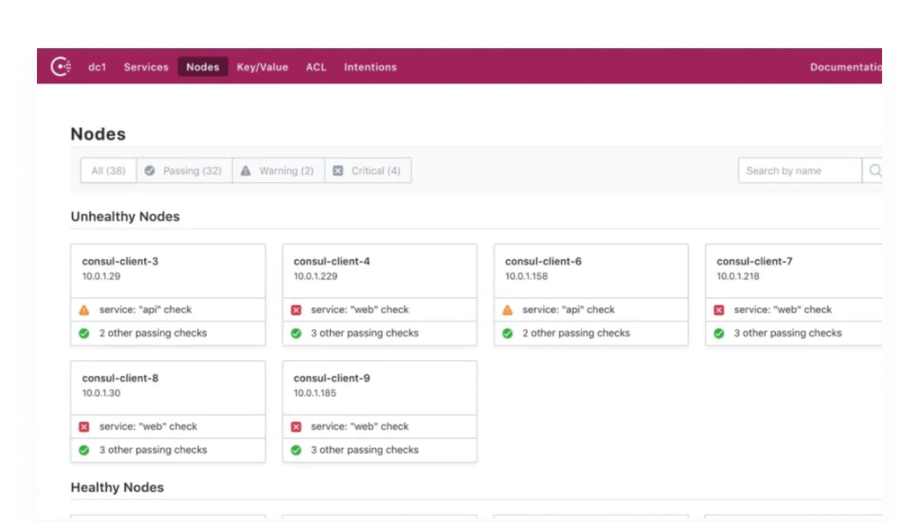The width and height of the screenshot is (919, 522).
Task: Click critical X icon on consul-client-9
Action: pos(296,427)
